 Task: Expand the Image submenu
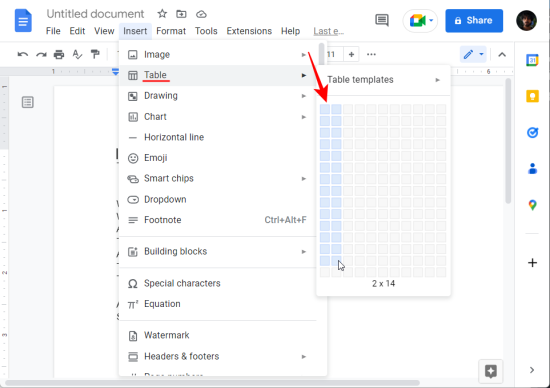pyautogui.click(x=217, y=55)
